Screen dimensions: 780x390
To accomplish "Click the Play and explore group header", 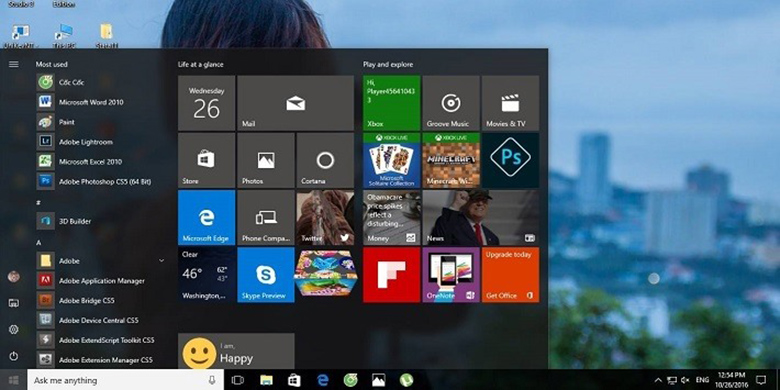I will (388, 65).
